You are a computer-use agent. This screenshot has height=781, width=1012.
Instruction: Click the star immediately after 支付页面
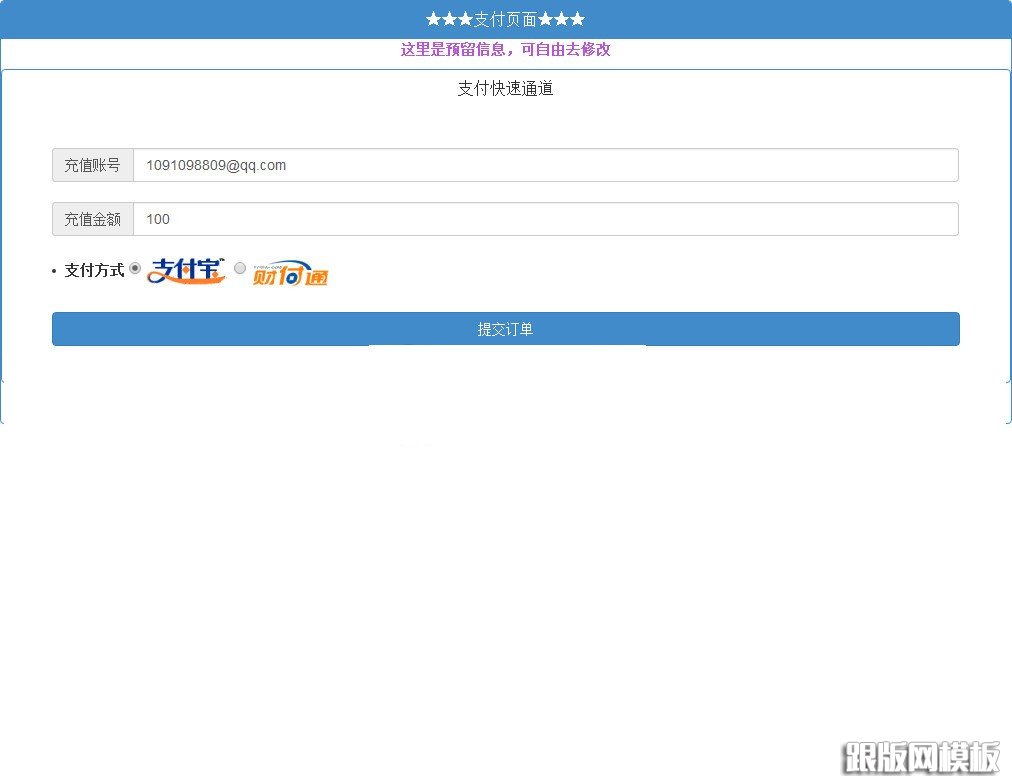click(545, 20)
